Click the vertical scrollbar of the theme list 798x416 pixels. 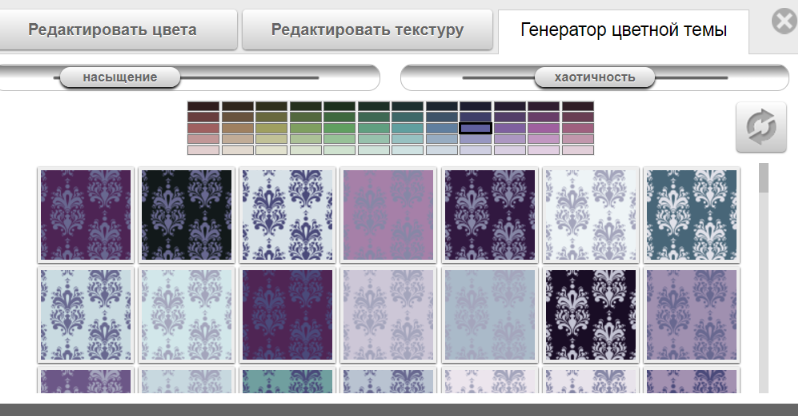(764, 178)
